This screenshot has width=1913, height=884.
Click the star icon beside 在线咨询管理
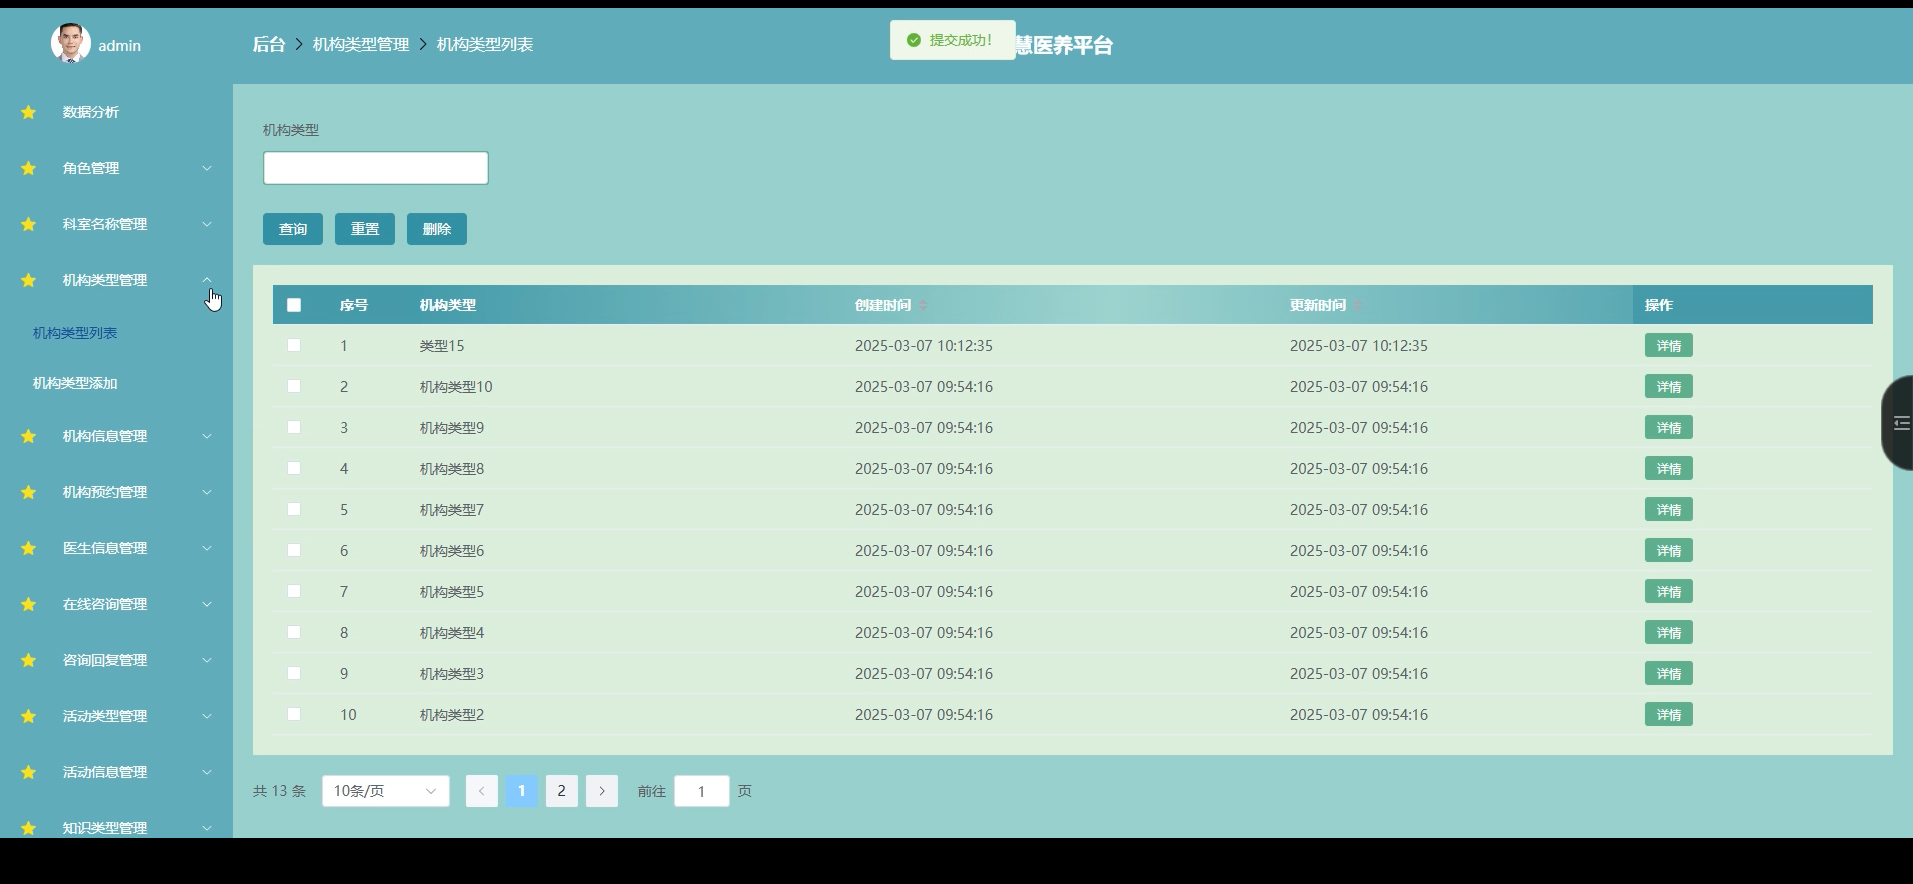click(29, 604)
